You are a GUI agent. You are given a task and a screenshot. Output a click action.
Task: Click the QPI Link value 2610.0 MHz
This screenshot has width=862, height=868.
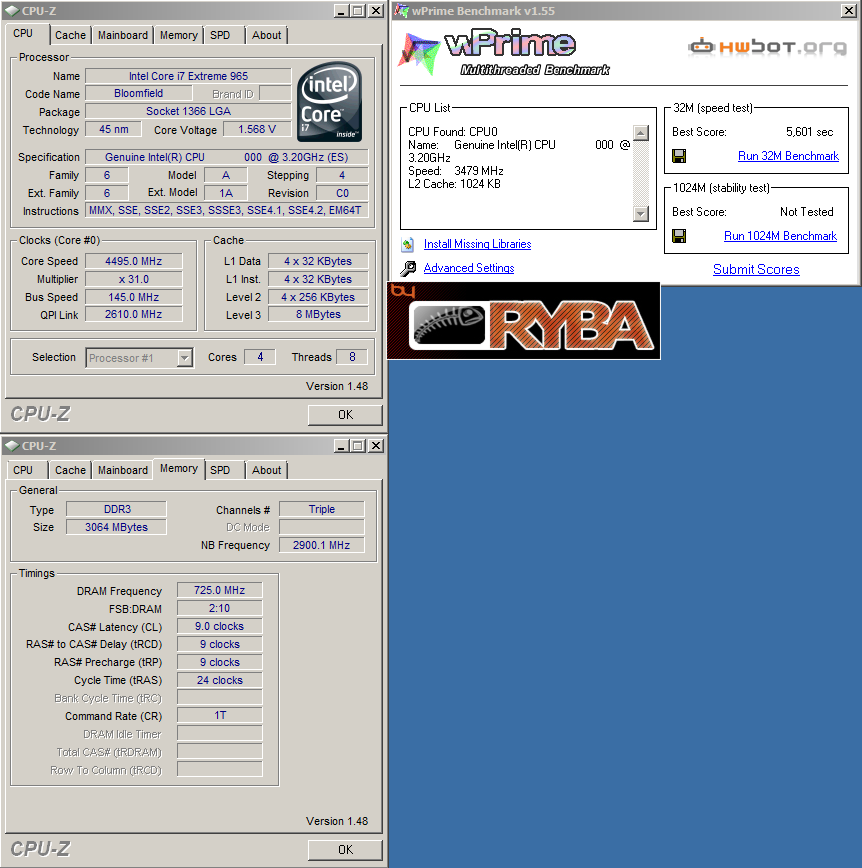pyautogui.click(x=133, y=314)
